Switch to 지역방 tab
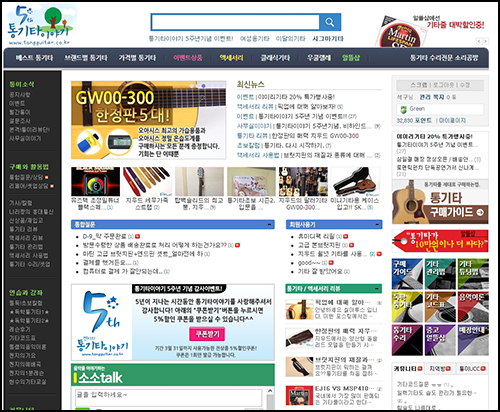The width and height of the screenshot is (500, 412). tap(440, 369)
